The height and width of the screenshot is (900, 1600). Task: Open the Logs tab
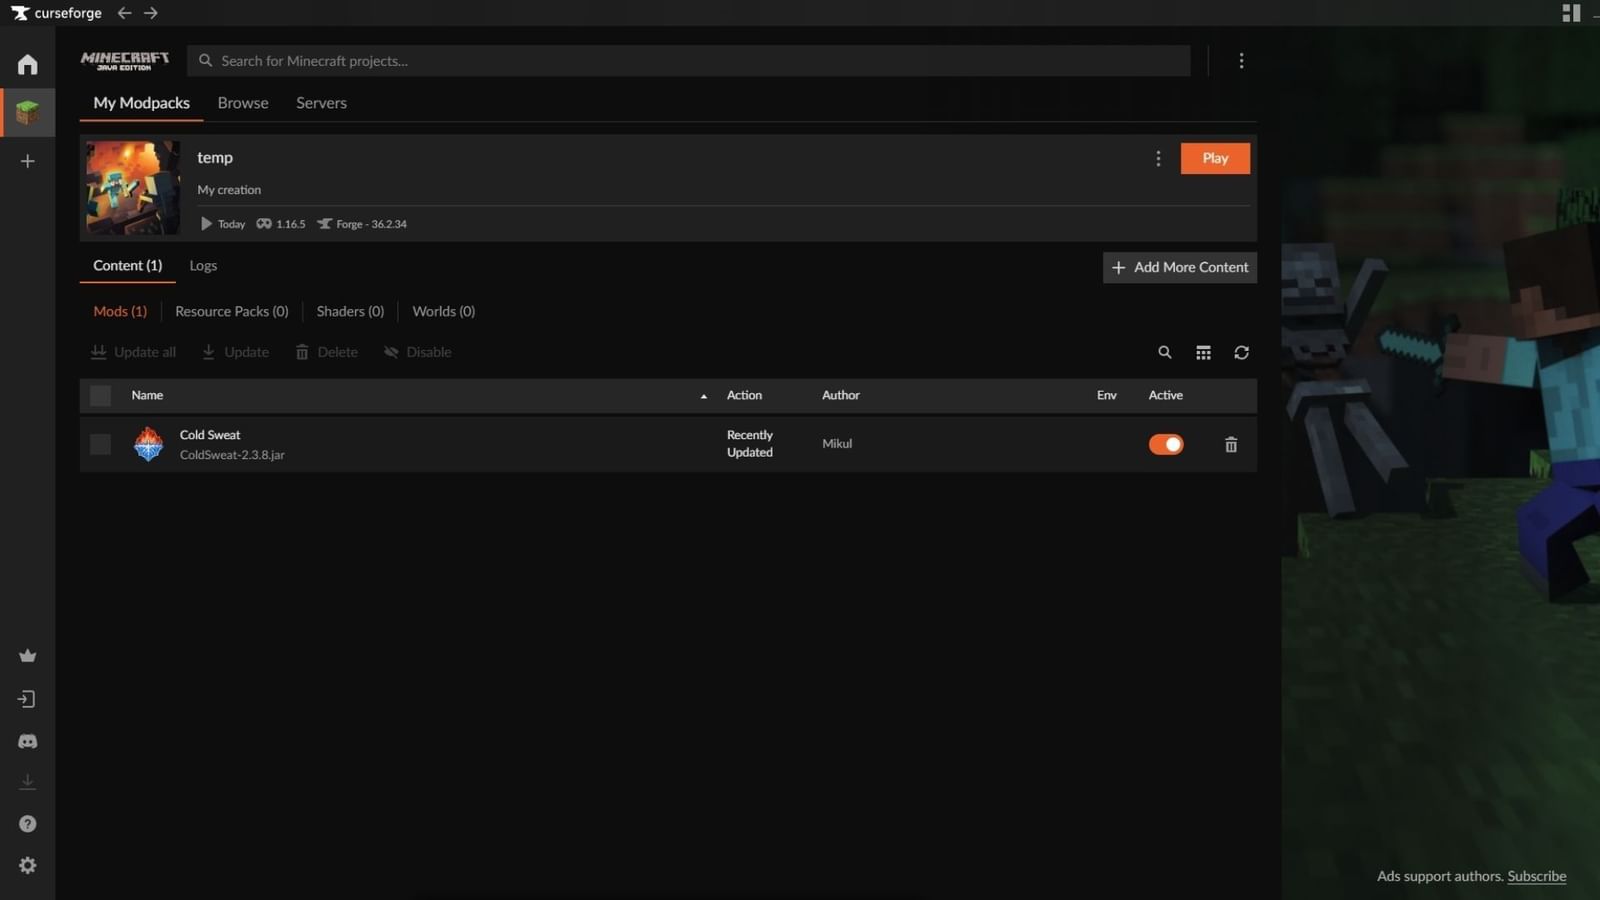[203, 266]
